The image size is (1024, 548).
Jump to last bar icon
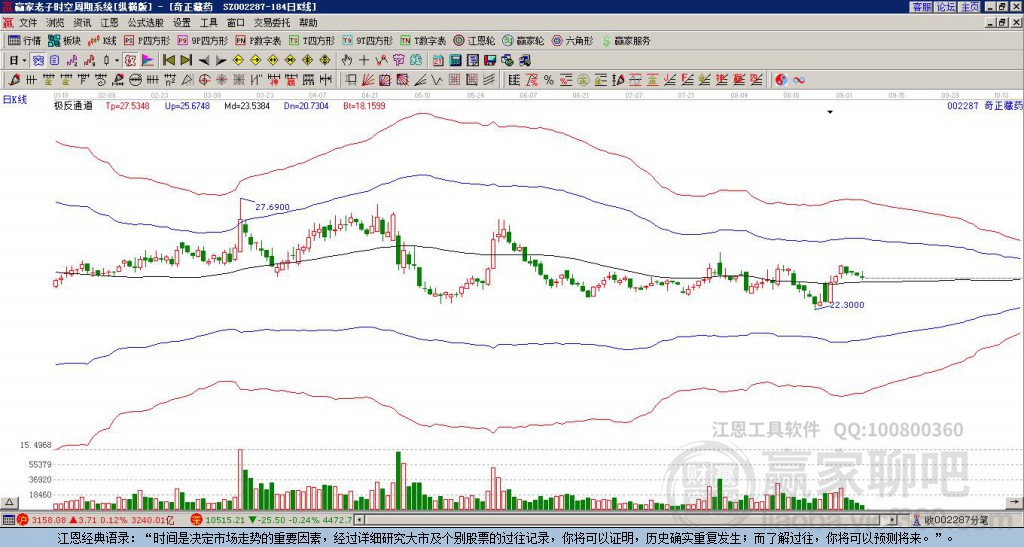point(186,61)
